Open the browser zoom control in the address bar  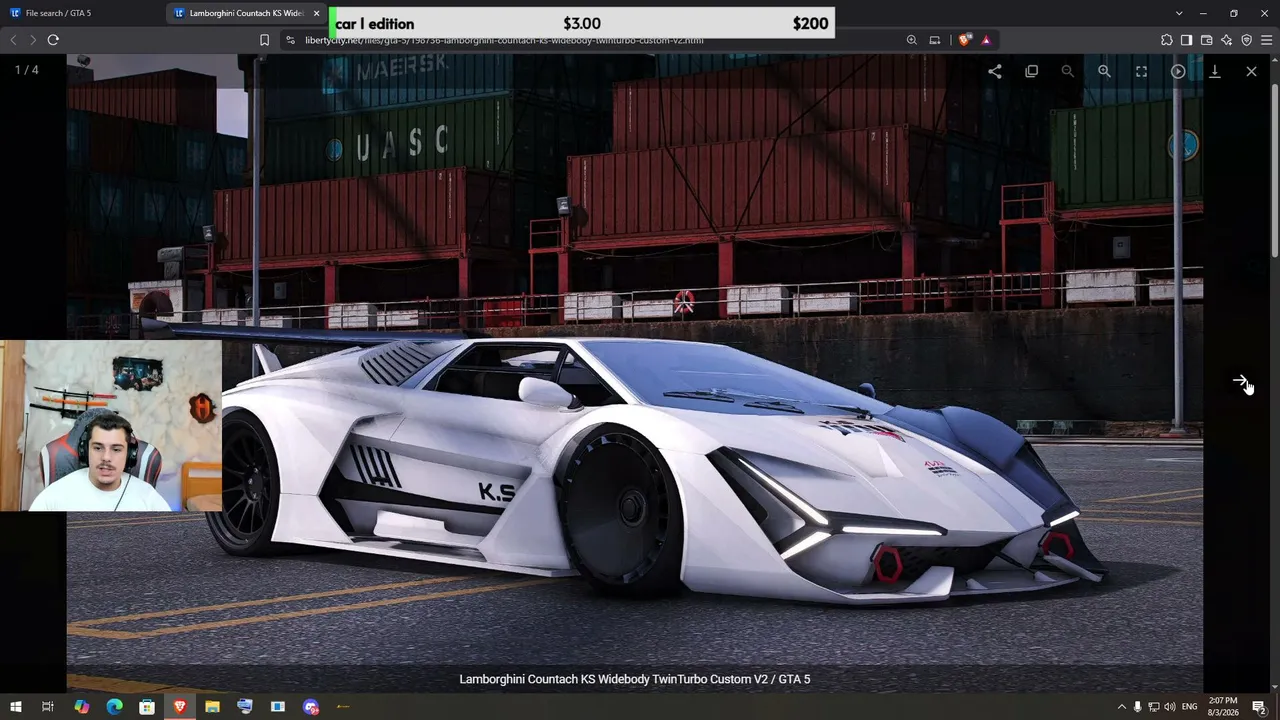(911, 40)
